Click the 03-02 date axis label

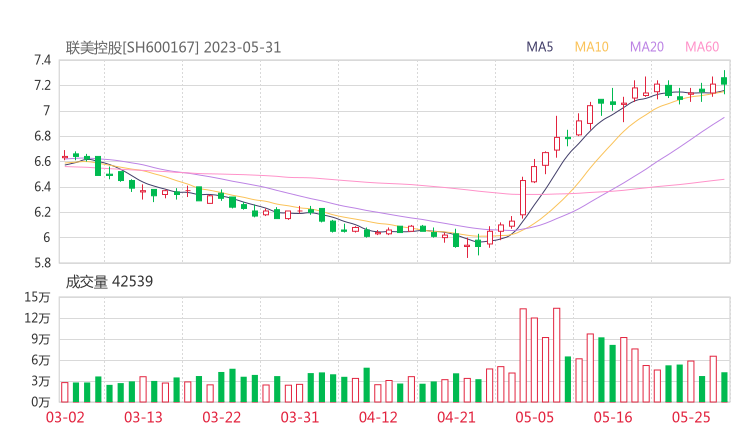pyautogui.click(x=65, y=417)
